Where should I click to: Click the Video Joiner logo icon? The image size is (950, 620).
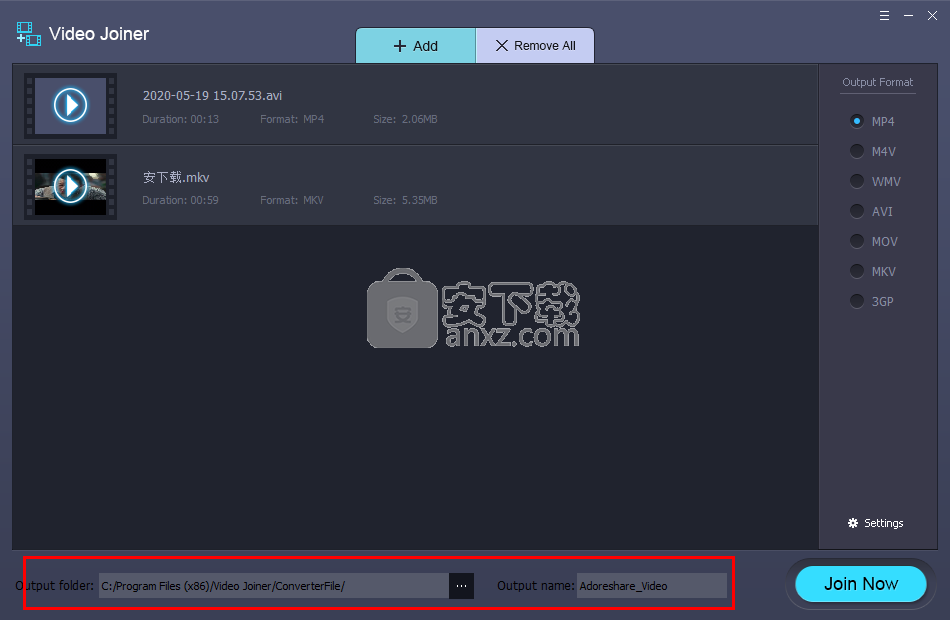click(x=28, y=34)
